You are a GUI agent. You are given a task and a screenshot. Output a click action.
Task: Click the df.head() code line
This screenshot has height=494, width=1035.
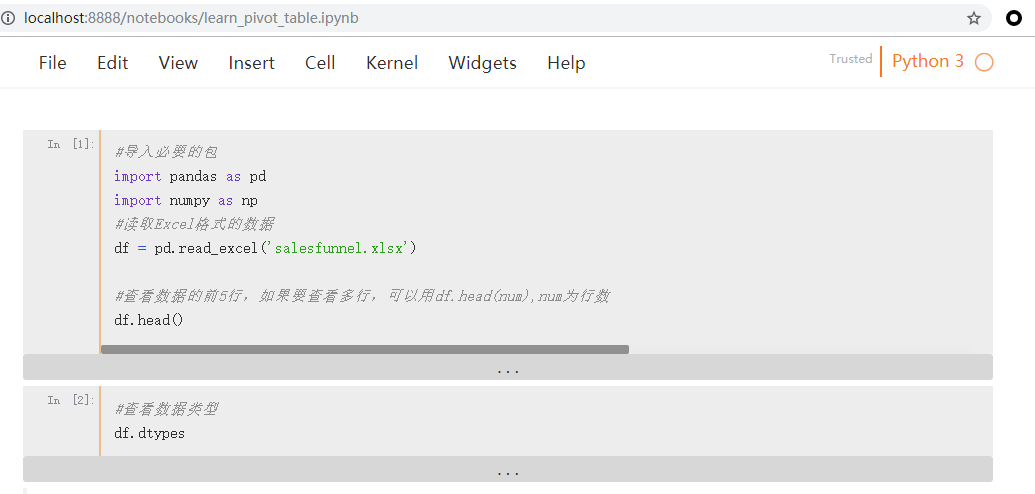[x=149, y=320]
